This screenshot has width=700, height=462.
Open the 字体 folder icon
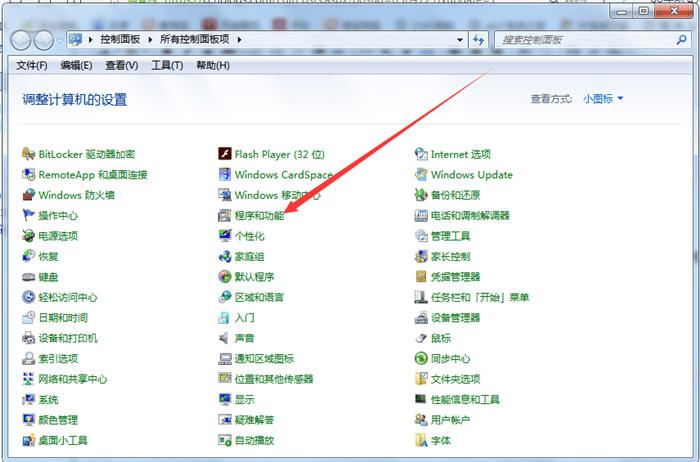[x=421, y=441]
